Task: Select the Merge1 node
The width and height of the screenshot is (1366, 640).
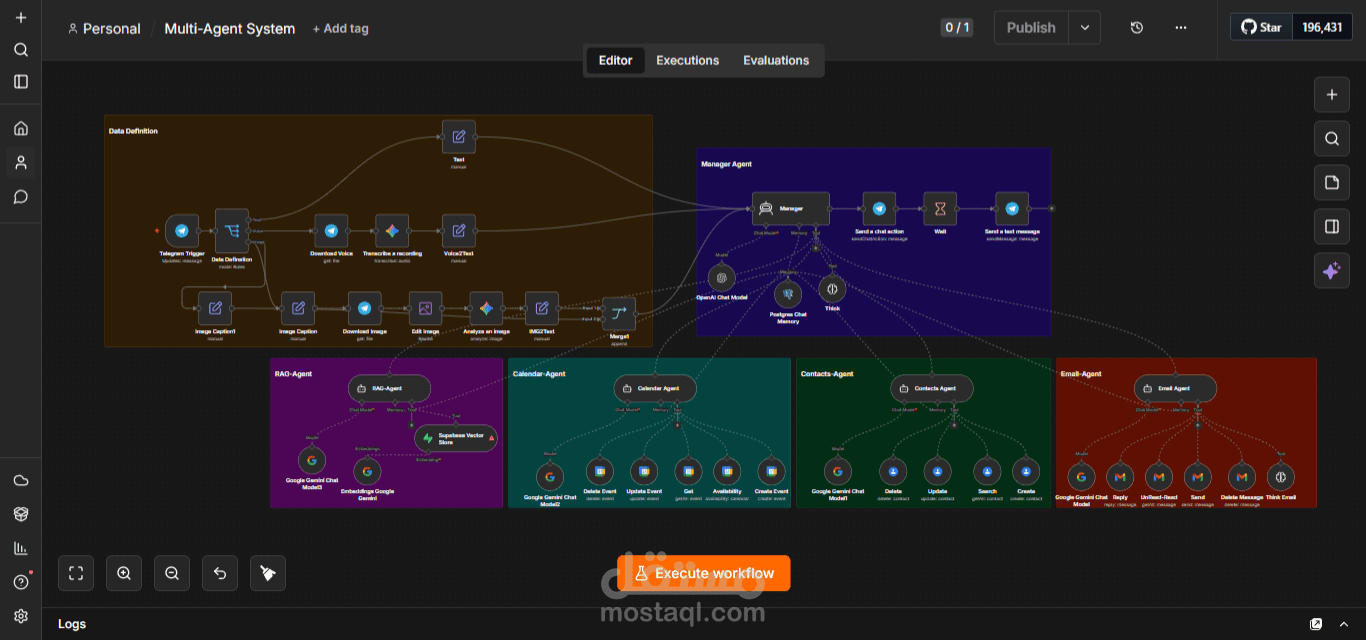Action: tap(619, 314)
